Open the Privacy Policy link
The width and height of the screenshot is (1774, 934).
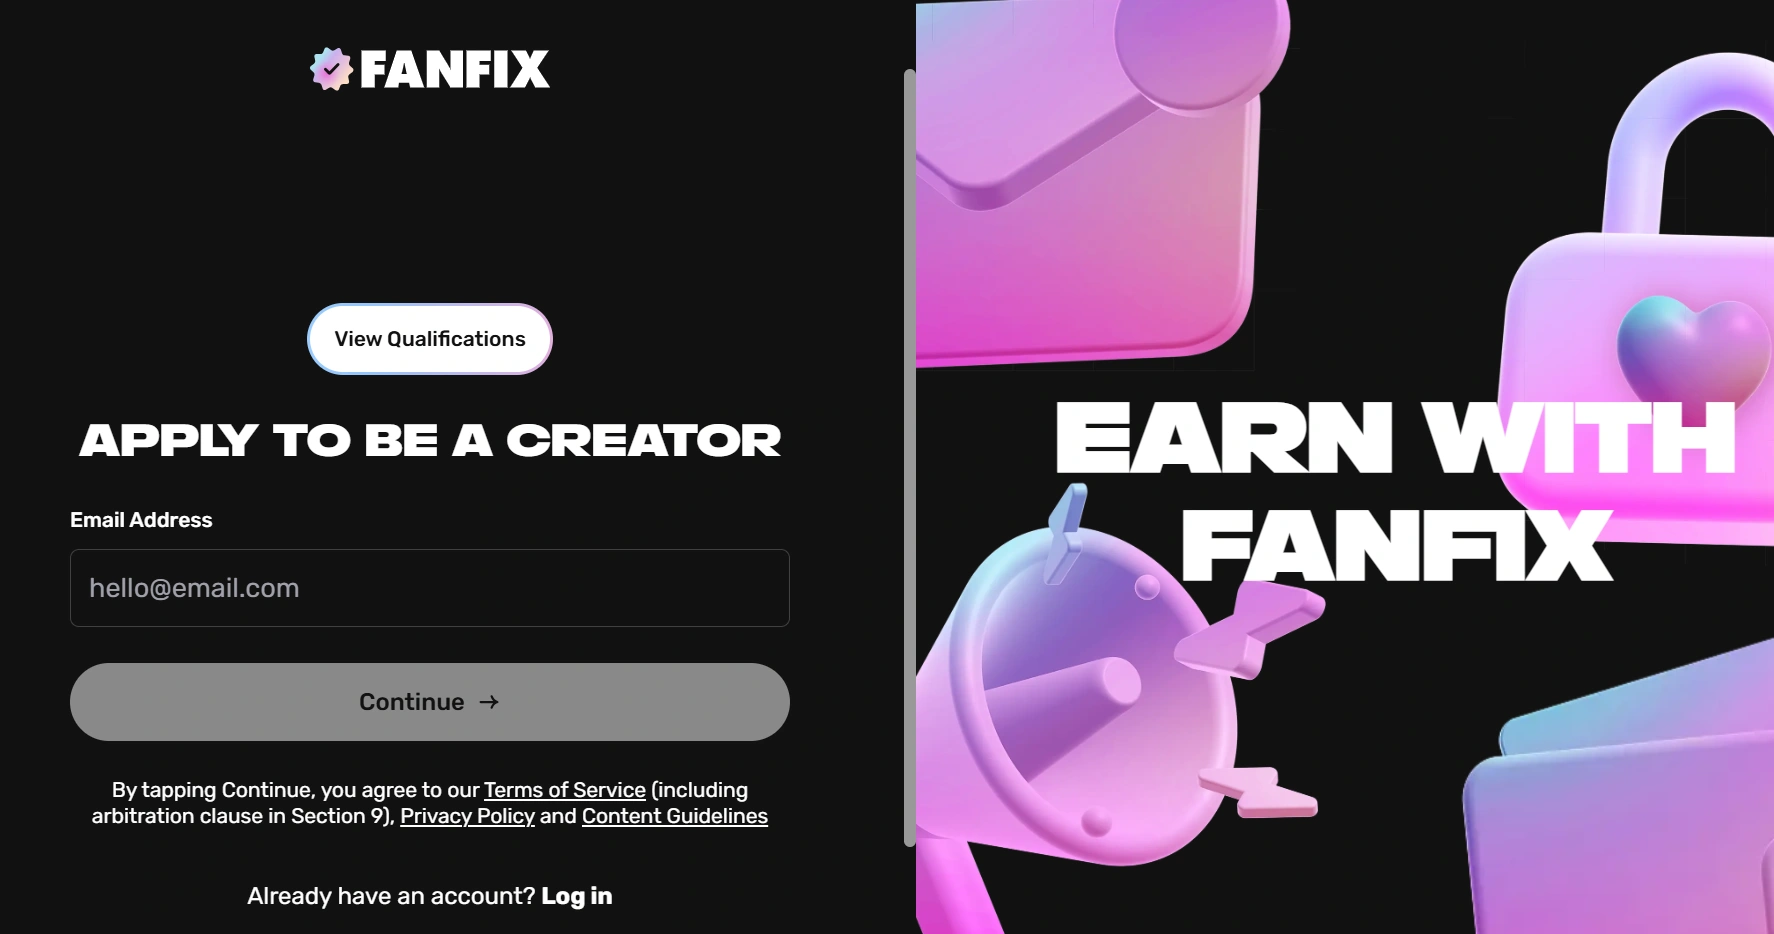[x=467, y=816]
